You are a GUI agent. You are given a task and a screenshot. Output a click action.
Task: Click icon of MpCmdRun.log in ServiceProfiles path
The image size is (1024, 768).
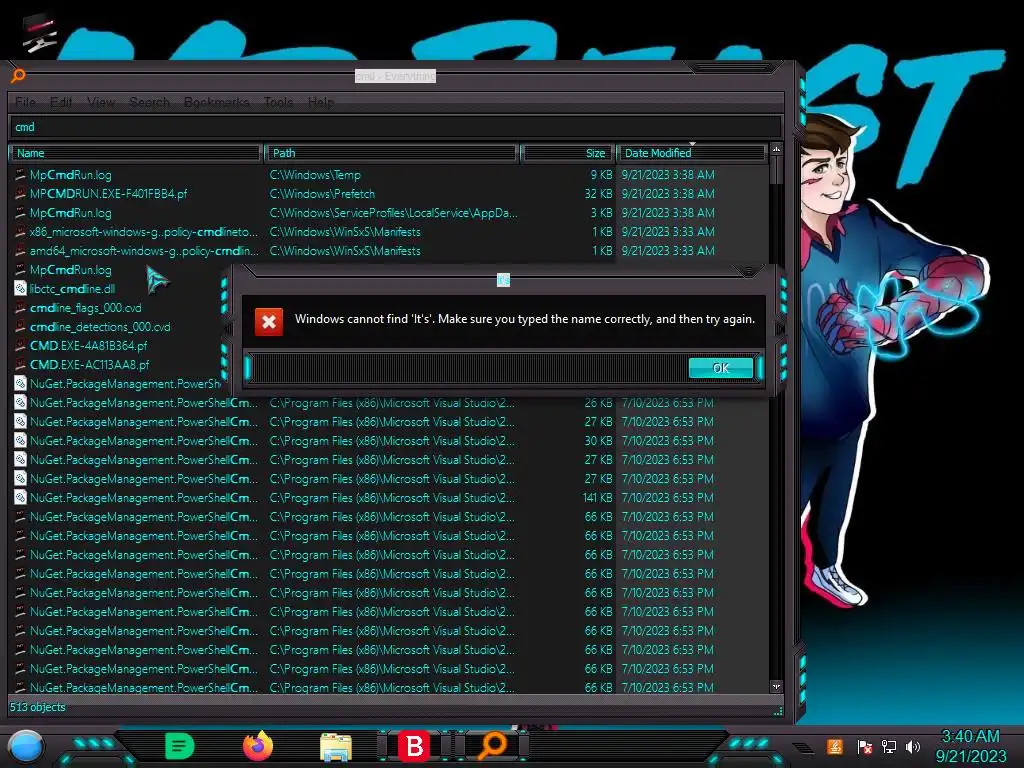20,213
